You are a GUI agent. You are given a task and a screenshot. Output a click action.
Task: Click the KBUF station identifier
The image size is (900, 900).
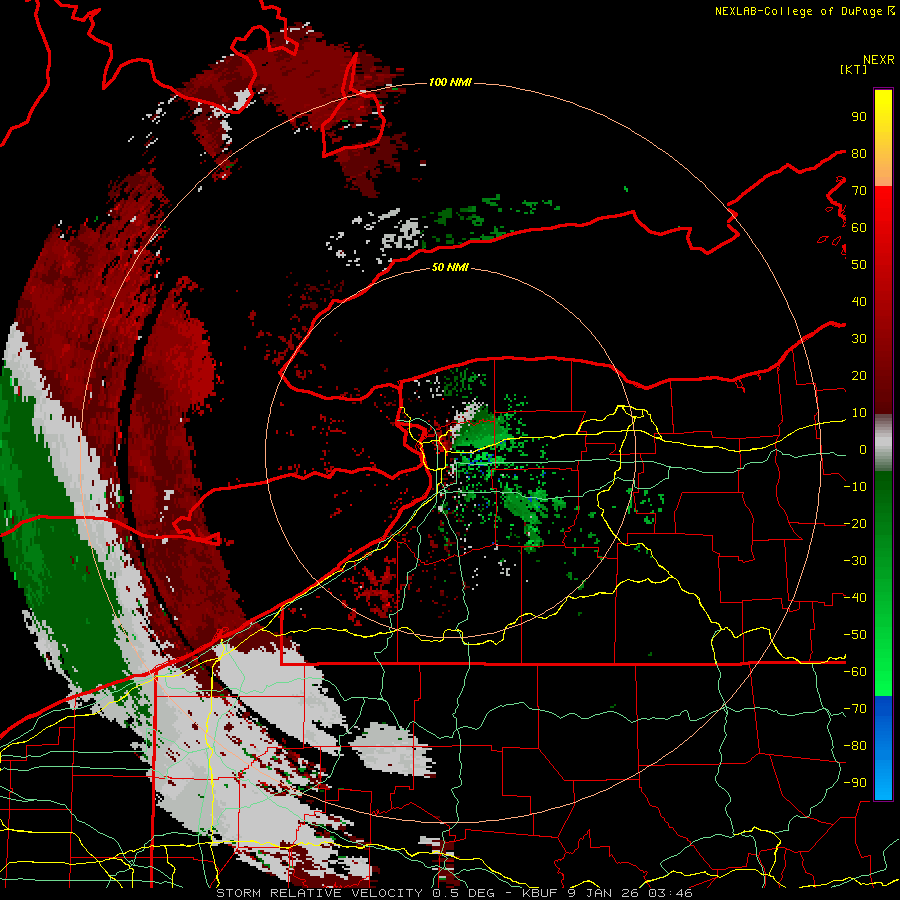[x=541, y=893]
